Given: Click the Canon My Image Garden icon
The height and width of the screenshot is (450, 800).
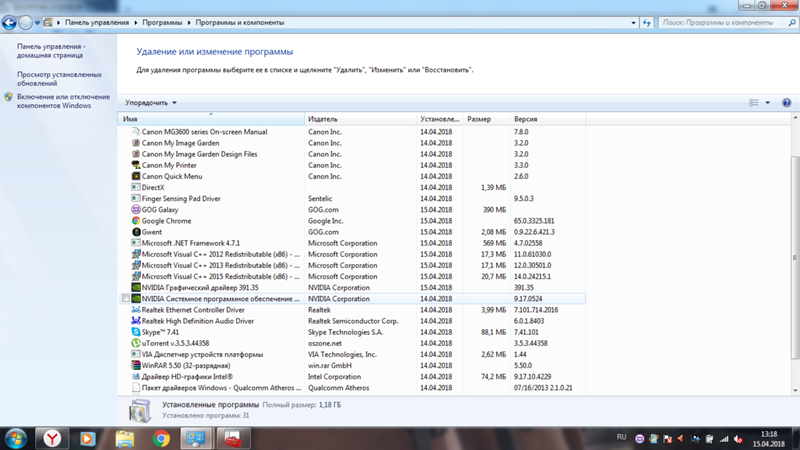Looking at the screenshot, I should coord(136,143).
